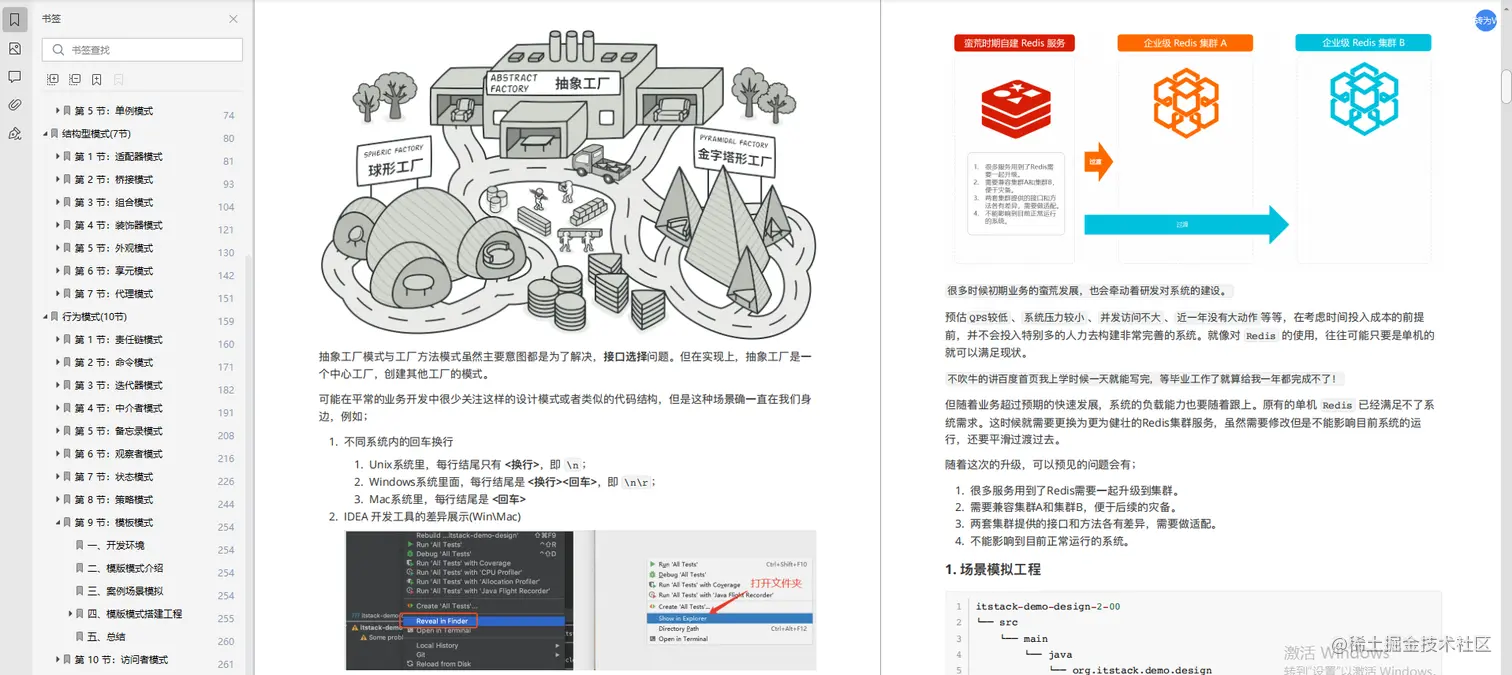The height and width of the screenshot is (675, 1512).
Task: Open the page thumbnails panel icon
Action: [x=13, y=47]
